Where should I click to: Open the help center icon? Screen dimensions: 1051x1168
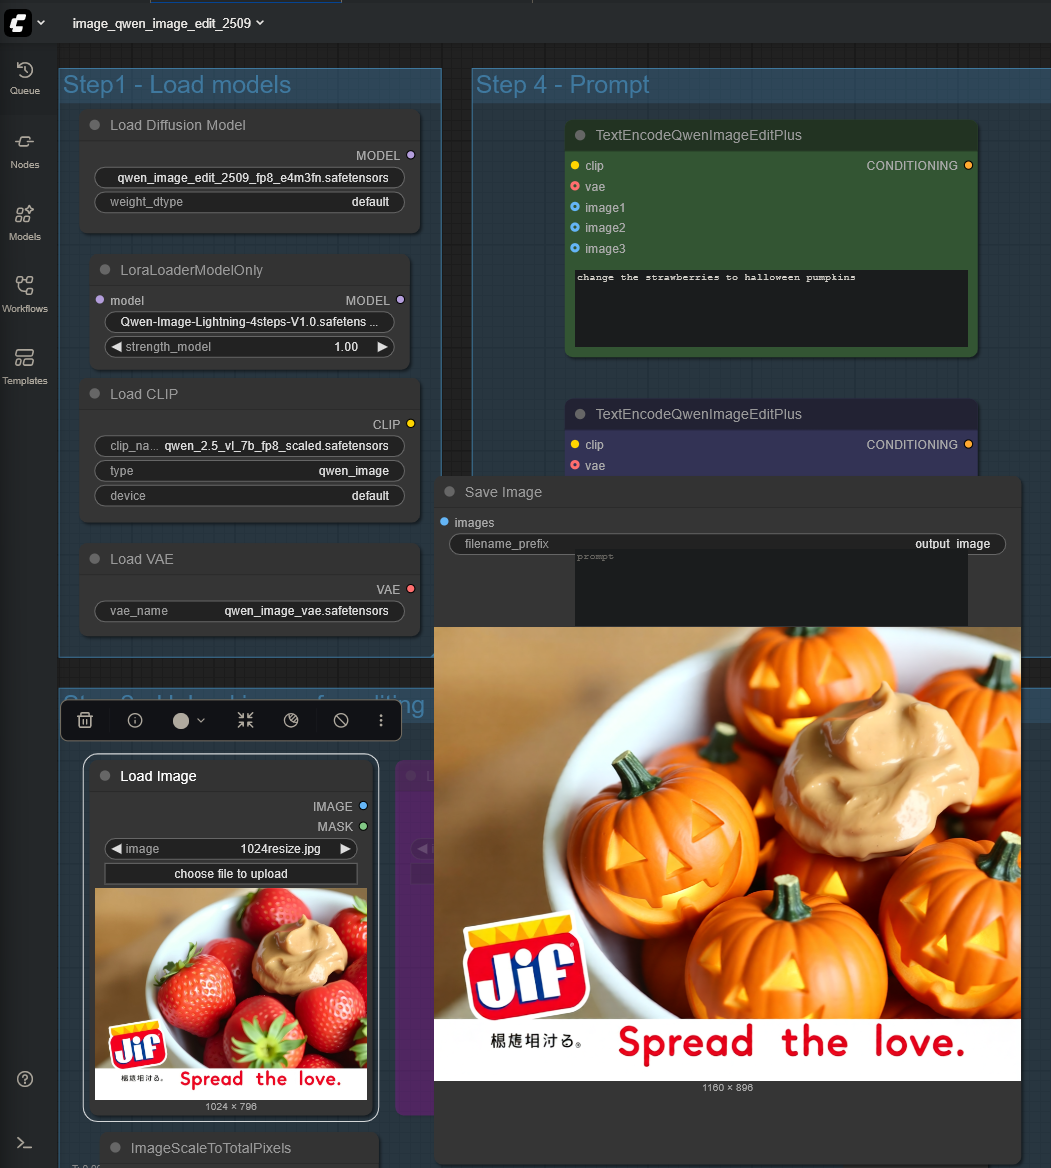[25, 1079]
